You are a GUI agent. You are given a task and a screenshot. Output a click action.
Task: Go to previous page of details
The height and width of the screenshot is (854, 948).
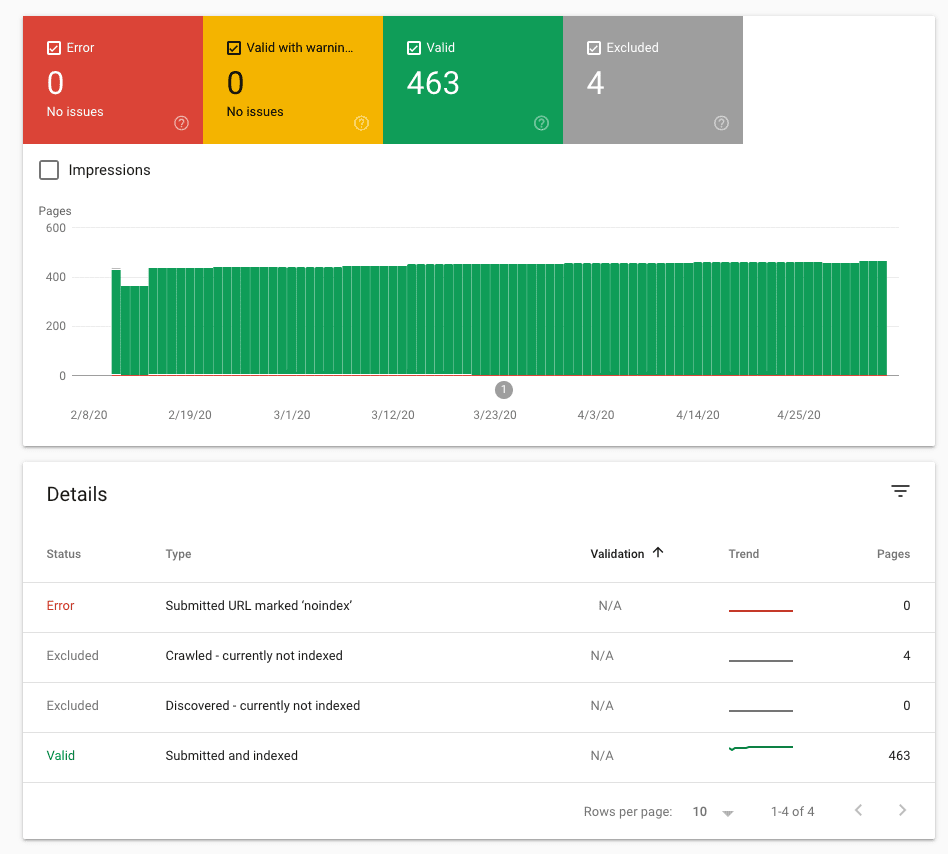pos(859,810)
